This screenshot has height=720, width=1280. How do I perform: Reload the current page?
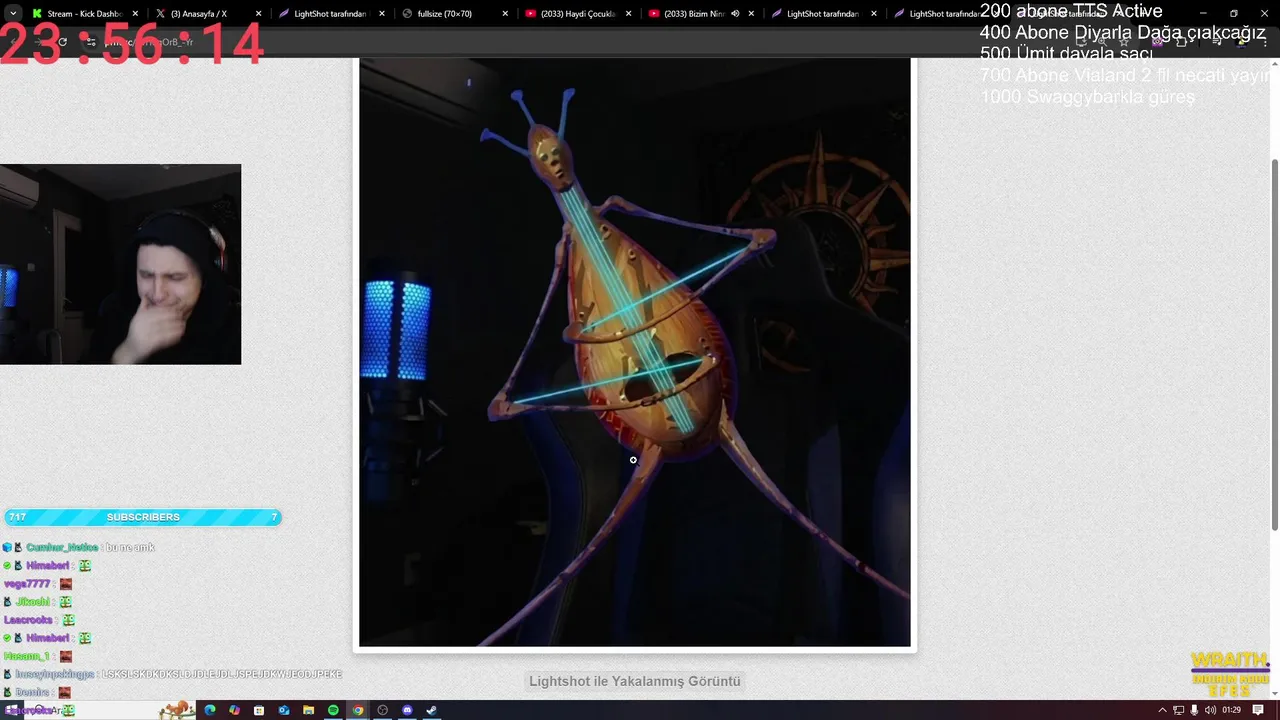62,42
